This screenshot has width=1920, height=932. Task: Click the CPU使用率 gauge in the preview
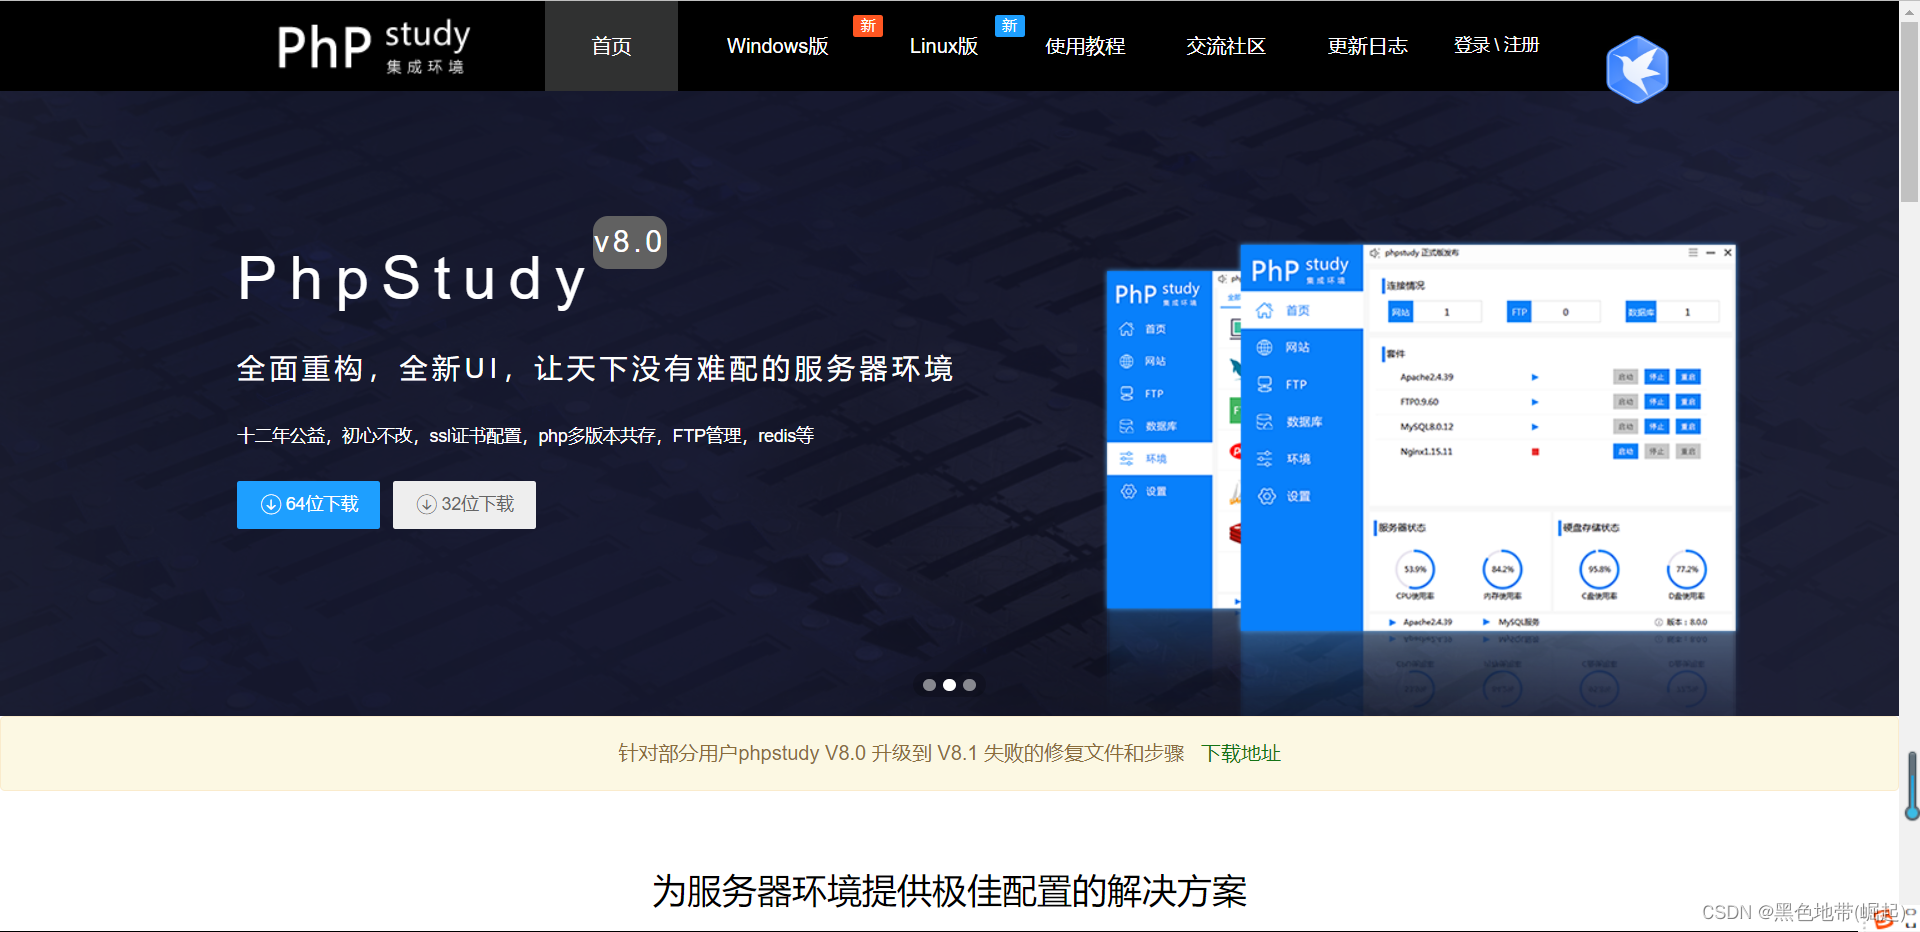pos(1415,570)
